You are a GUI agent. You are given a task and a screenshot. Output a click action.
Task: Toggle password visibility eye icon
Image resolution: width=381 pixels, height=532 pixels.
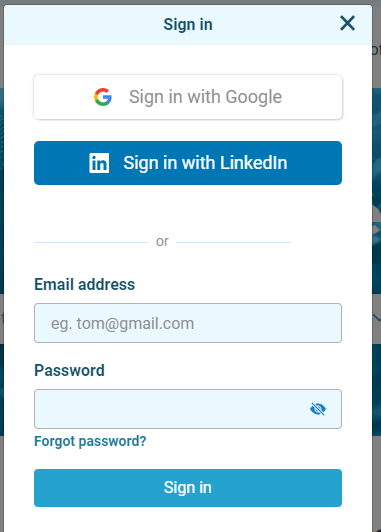click(x=318, y=409)
